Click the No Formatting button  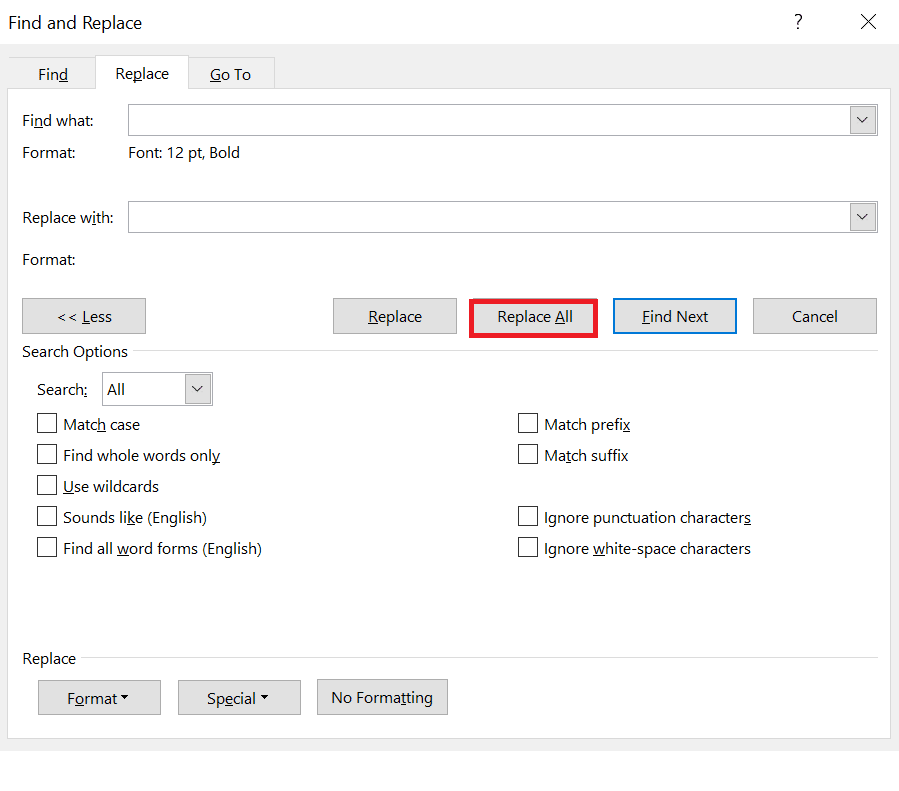click(x=382, y=697)
